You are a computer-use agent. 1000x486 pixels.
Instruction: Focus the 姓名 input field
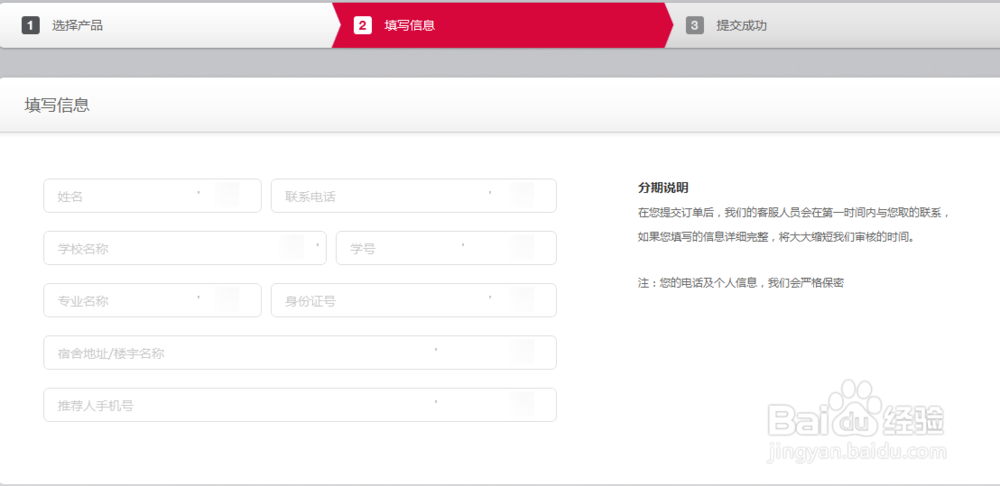(152, 196)
